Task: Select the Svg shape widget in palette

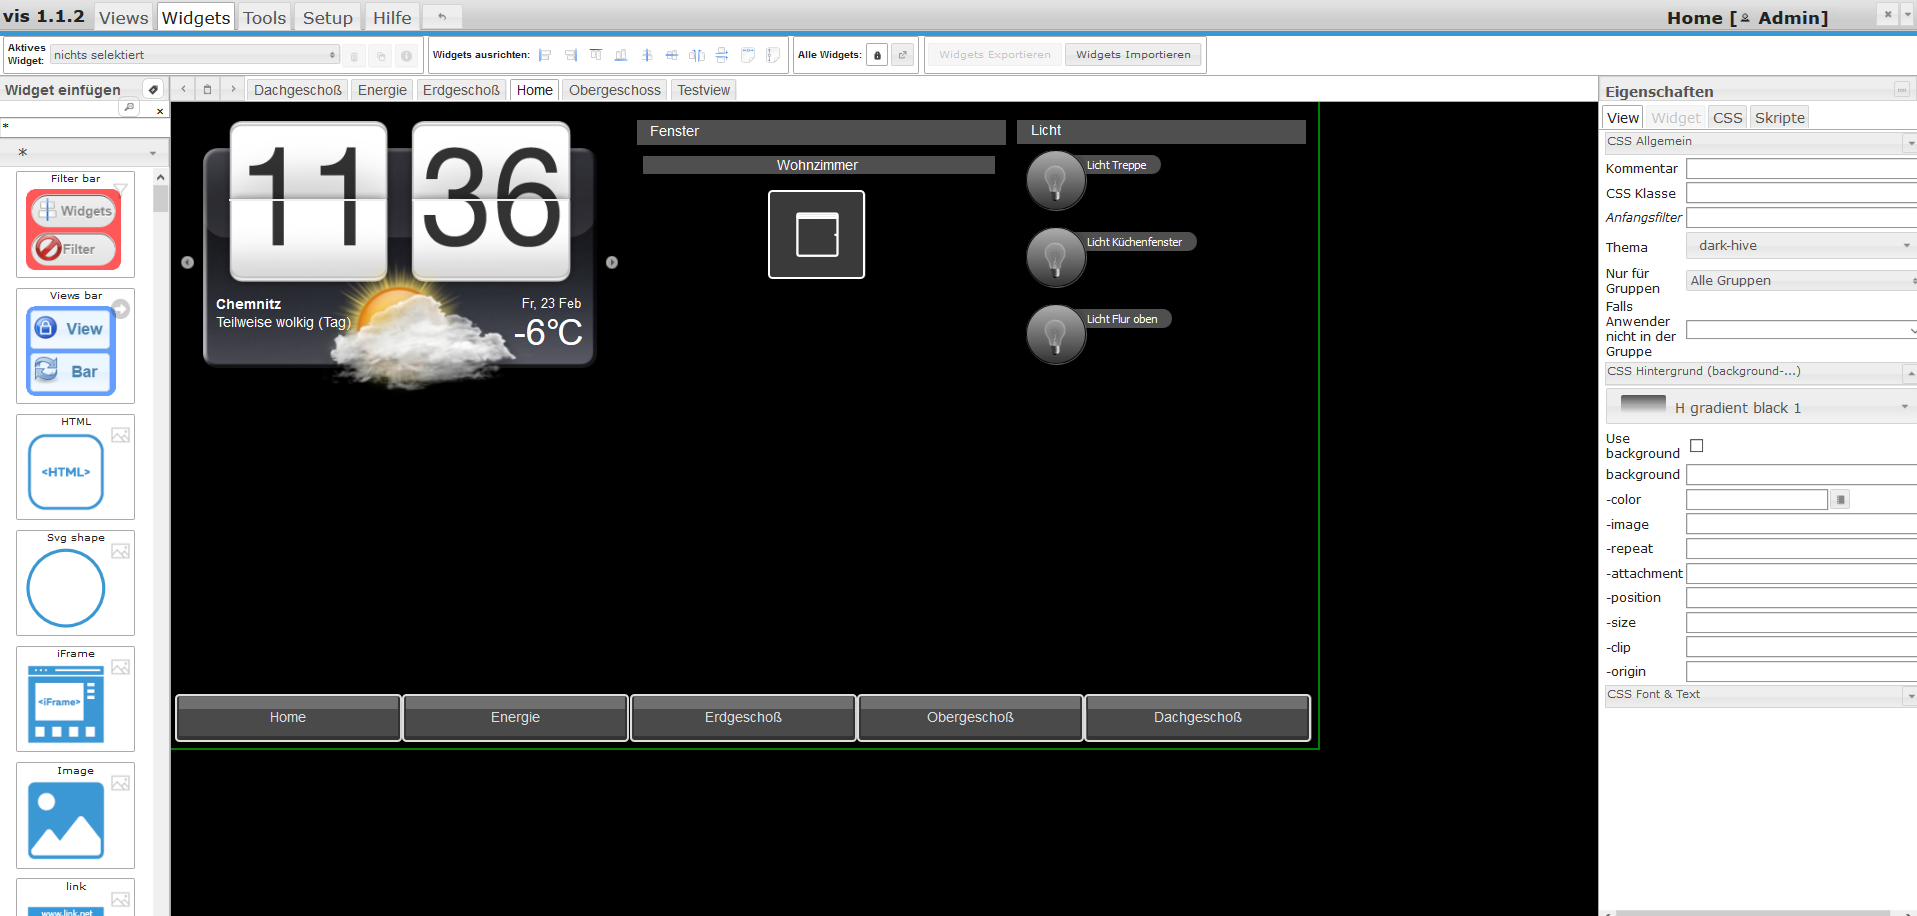Action: pos(66,589)
